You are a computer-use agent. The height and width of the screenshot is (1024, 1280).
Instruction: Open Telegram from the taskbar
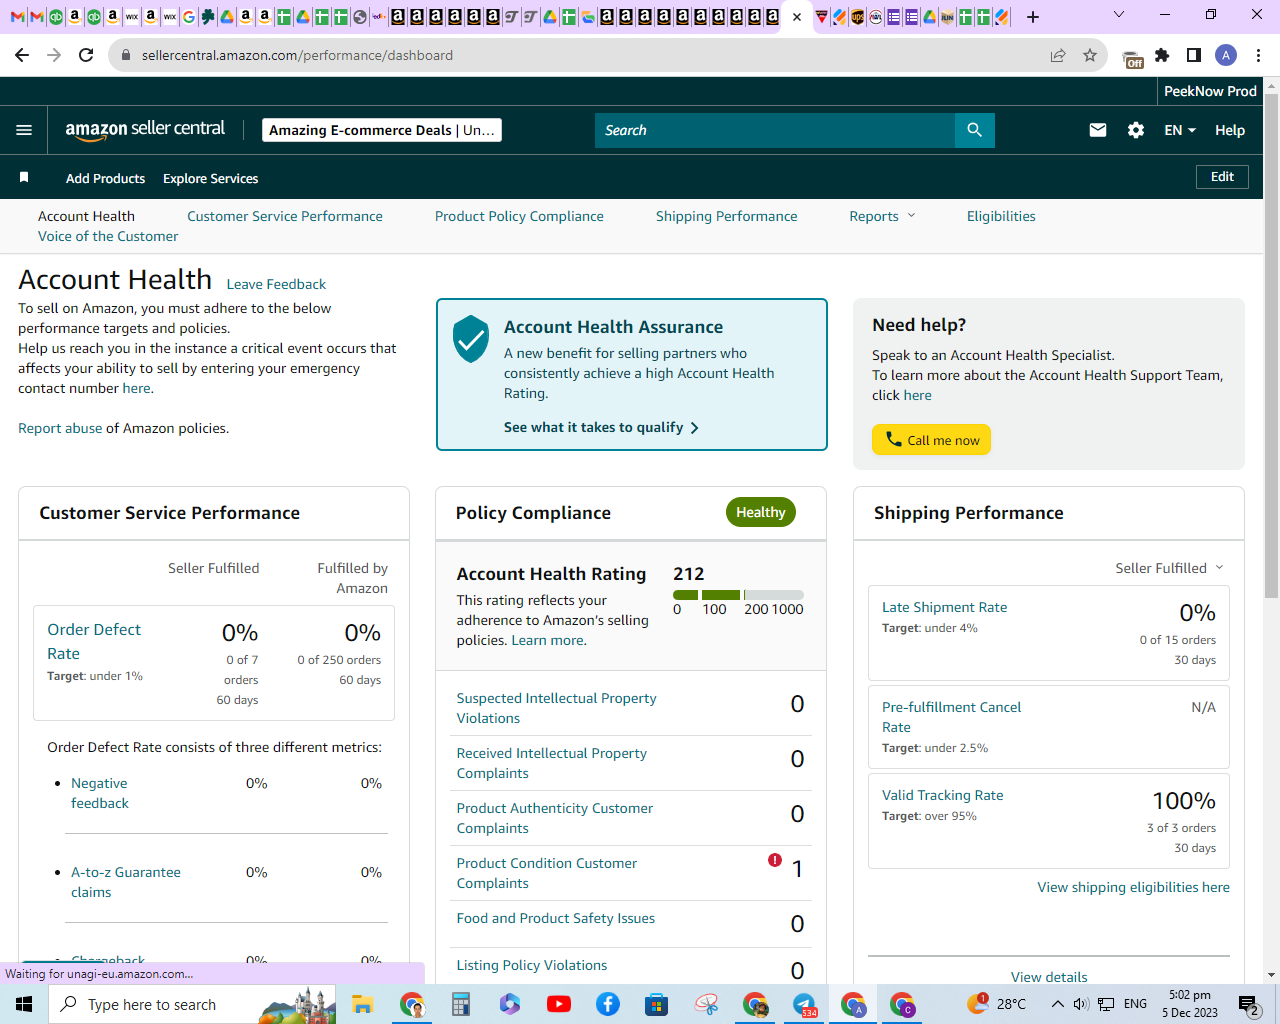click(x=805, y=1004)
